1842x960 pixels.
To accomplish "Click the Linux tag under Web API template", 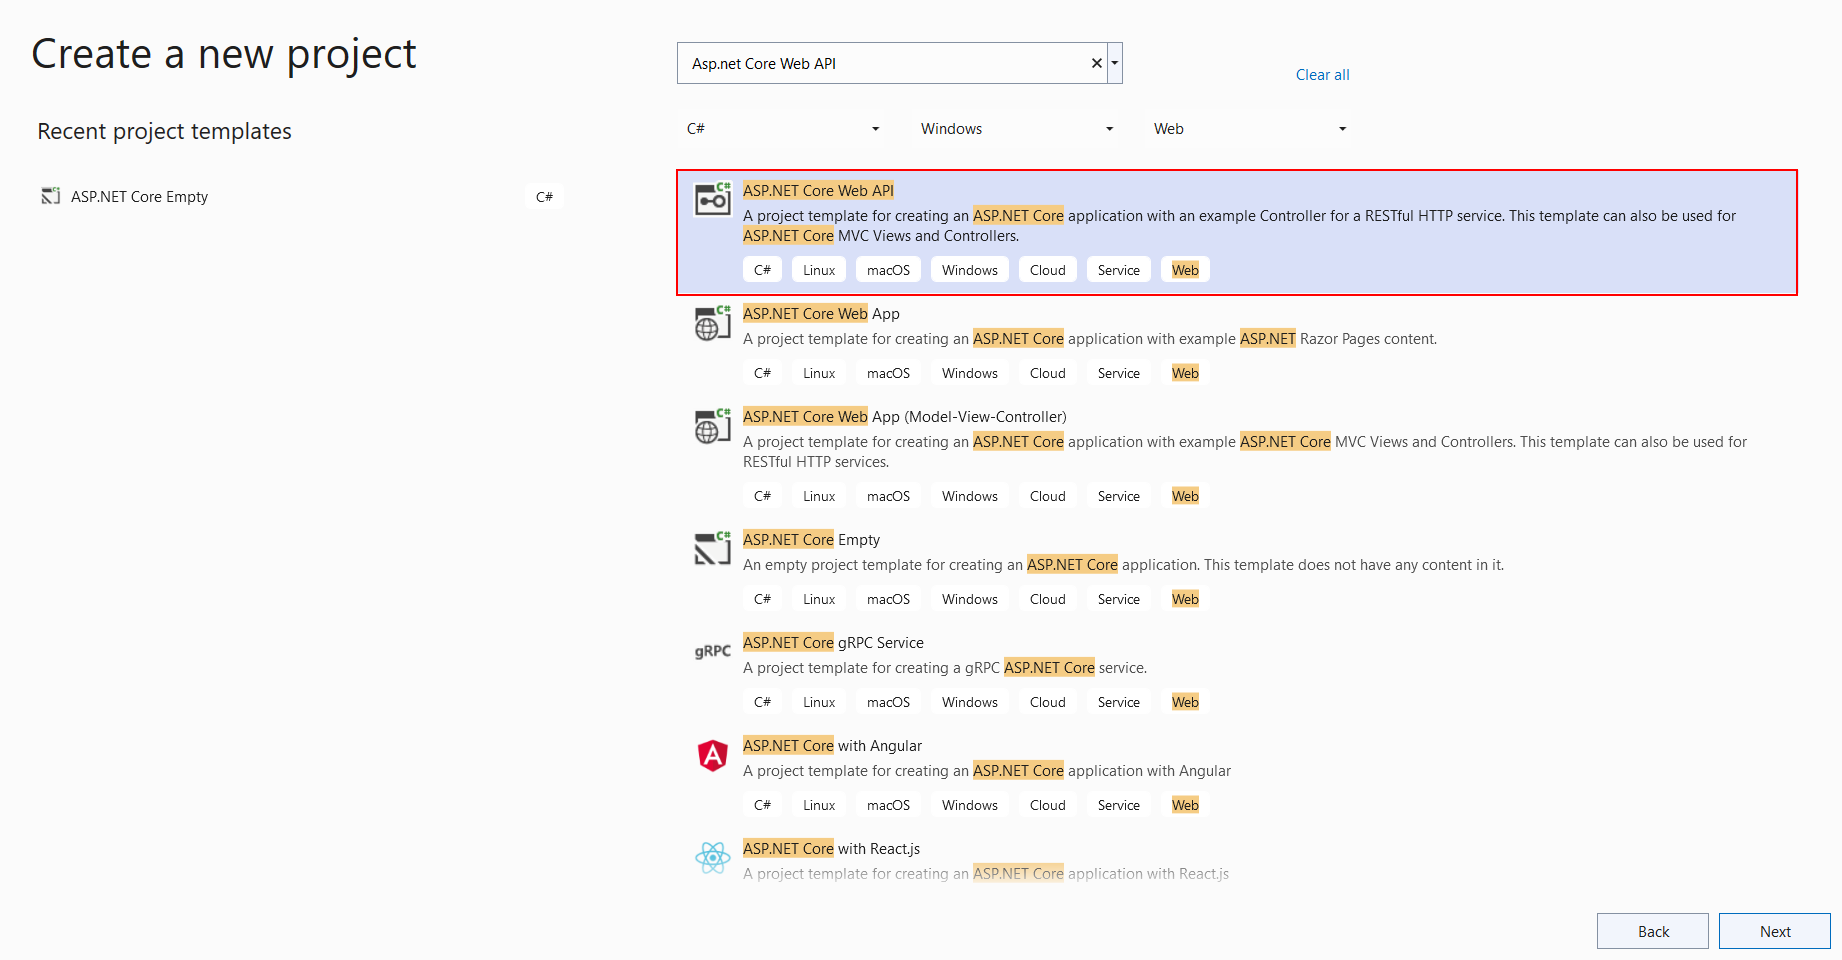I will [x=819, y=270].
